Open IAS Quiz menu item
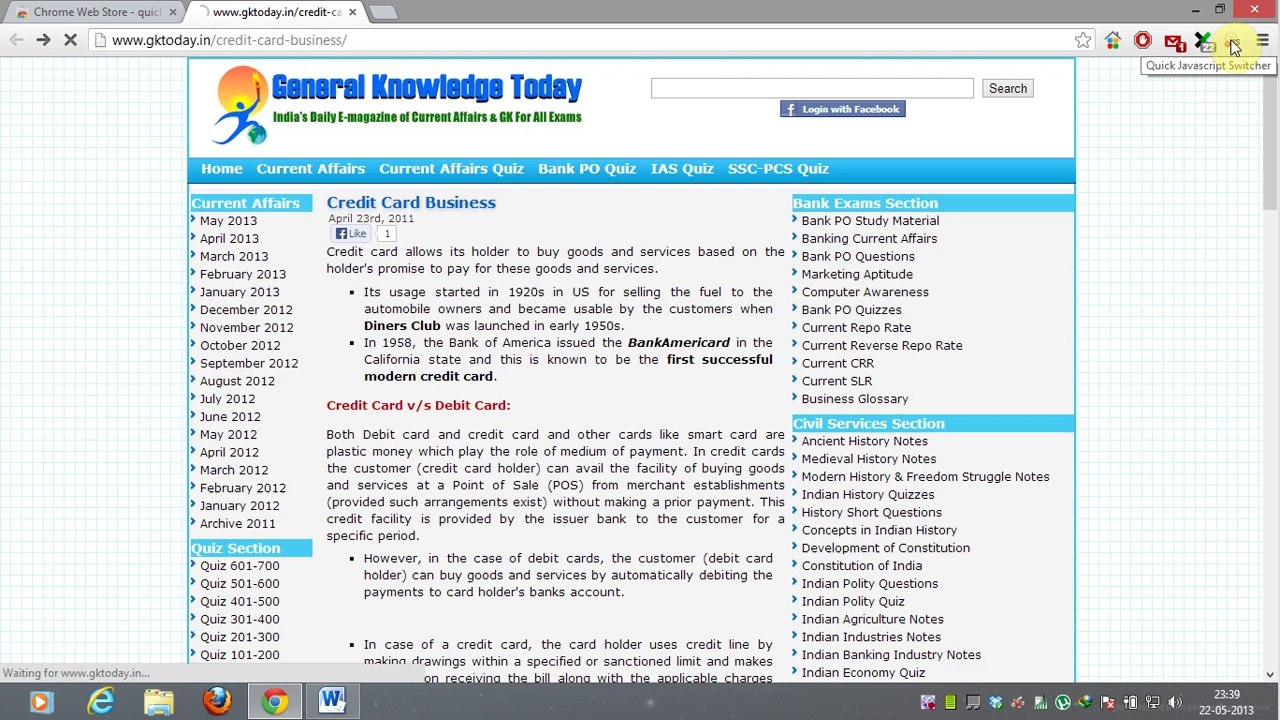The image size is (1280, 720). coord(681,168)
